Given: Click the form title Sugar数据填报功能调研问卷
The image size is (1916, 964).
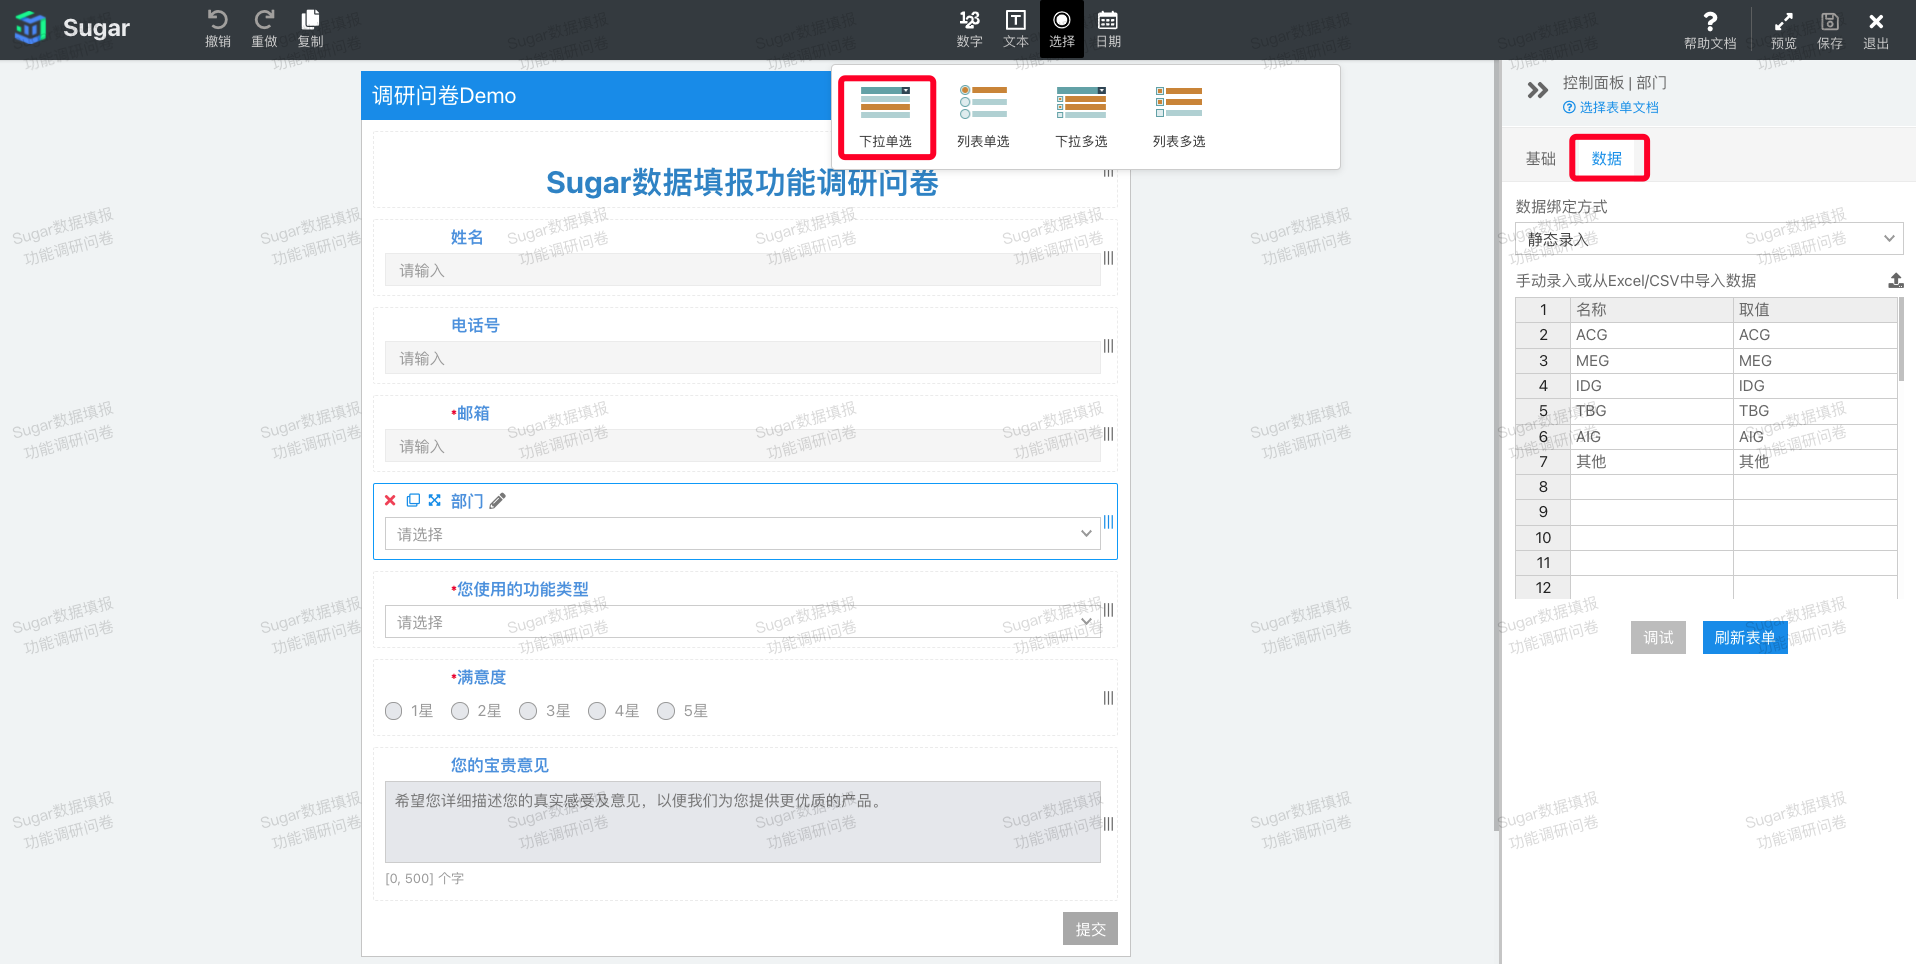Looking at the screenshot, I should [742, 182].
